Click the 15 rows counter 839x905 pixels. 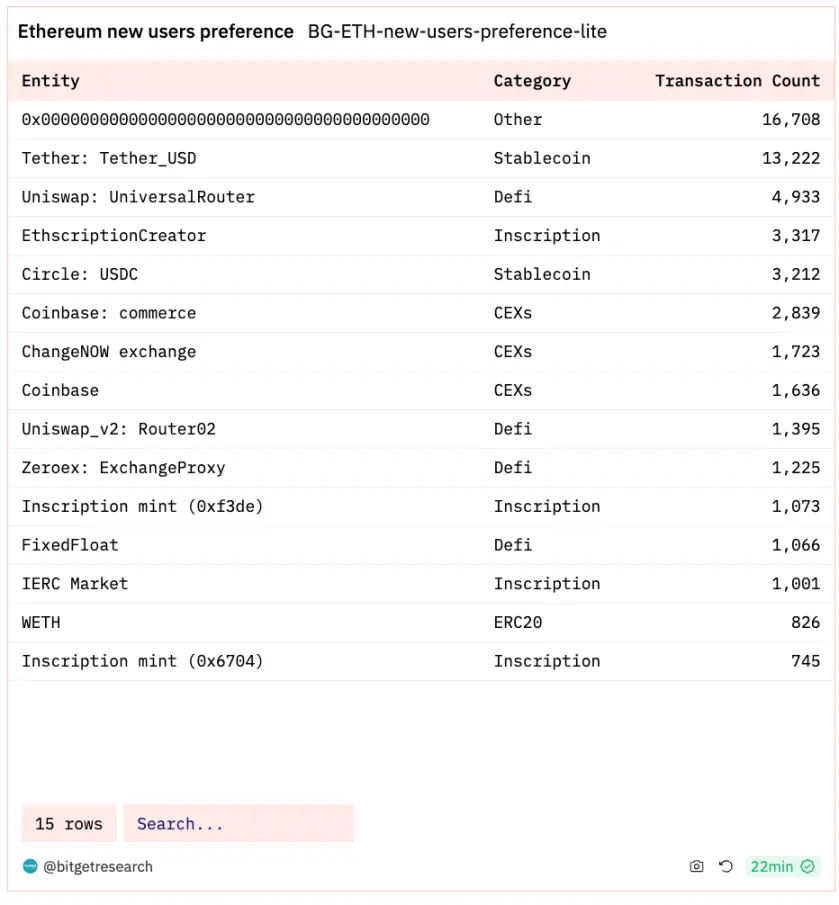69,824
